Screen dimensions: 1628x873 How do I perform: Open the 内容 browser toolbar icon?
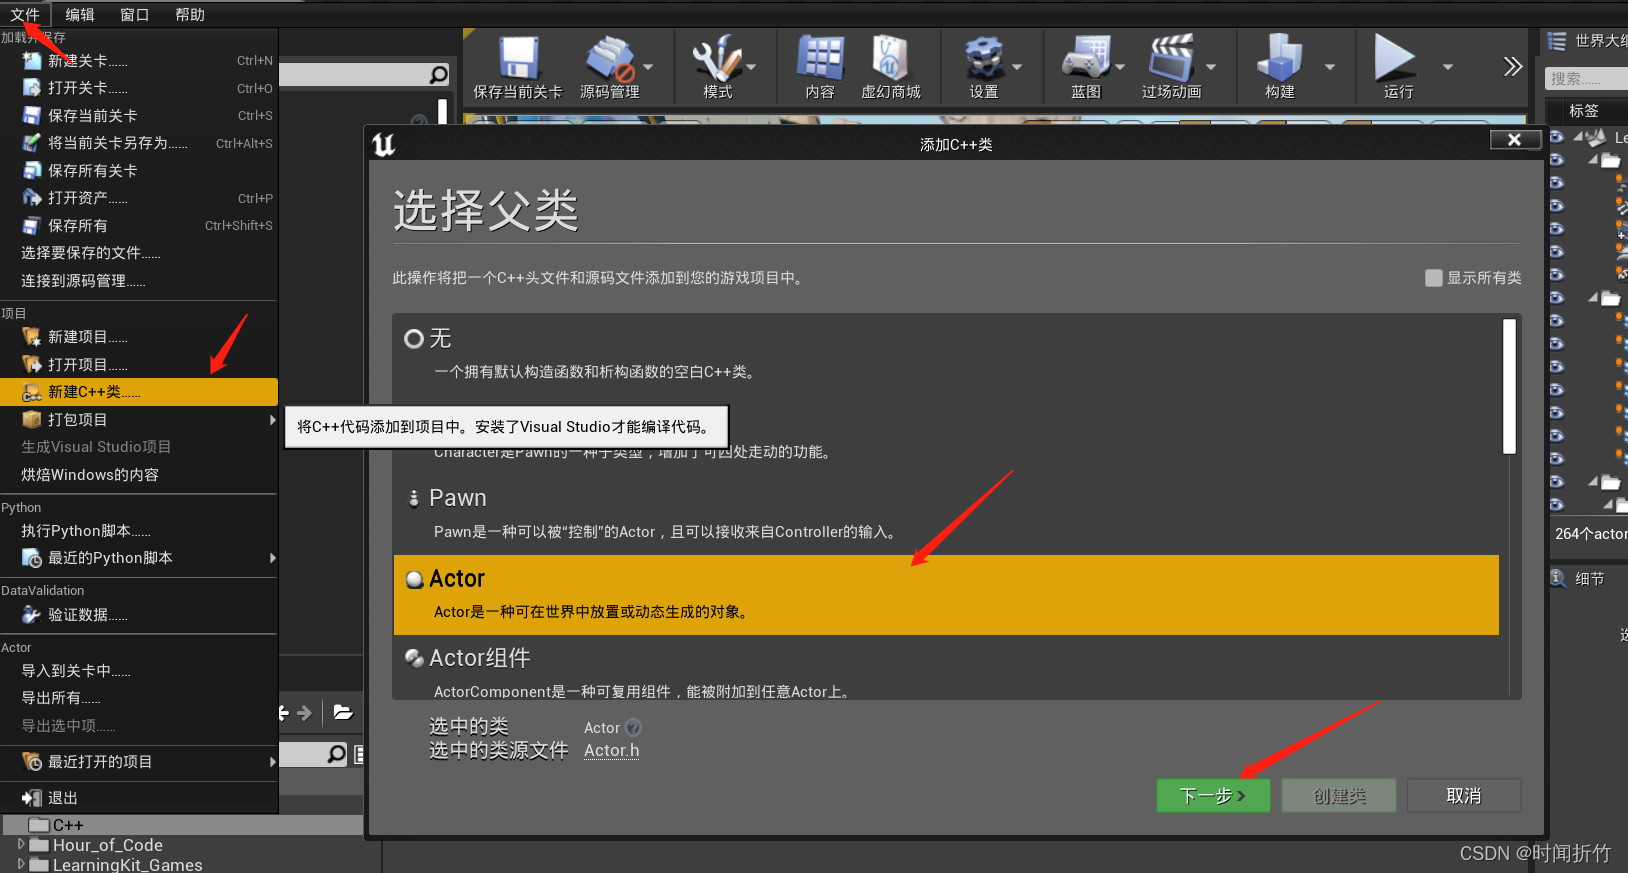(820, 58)
